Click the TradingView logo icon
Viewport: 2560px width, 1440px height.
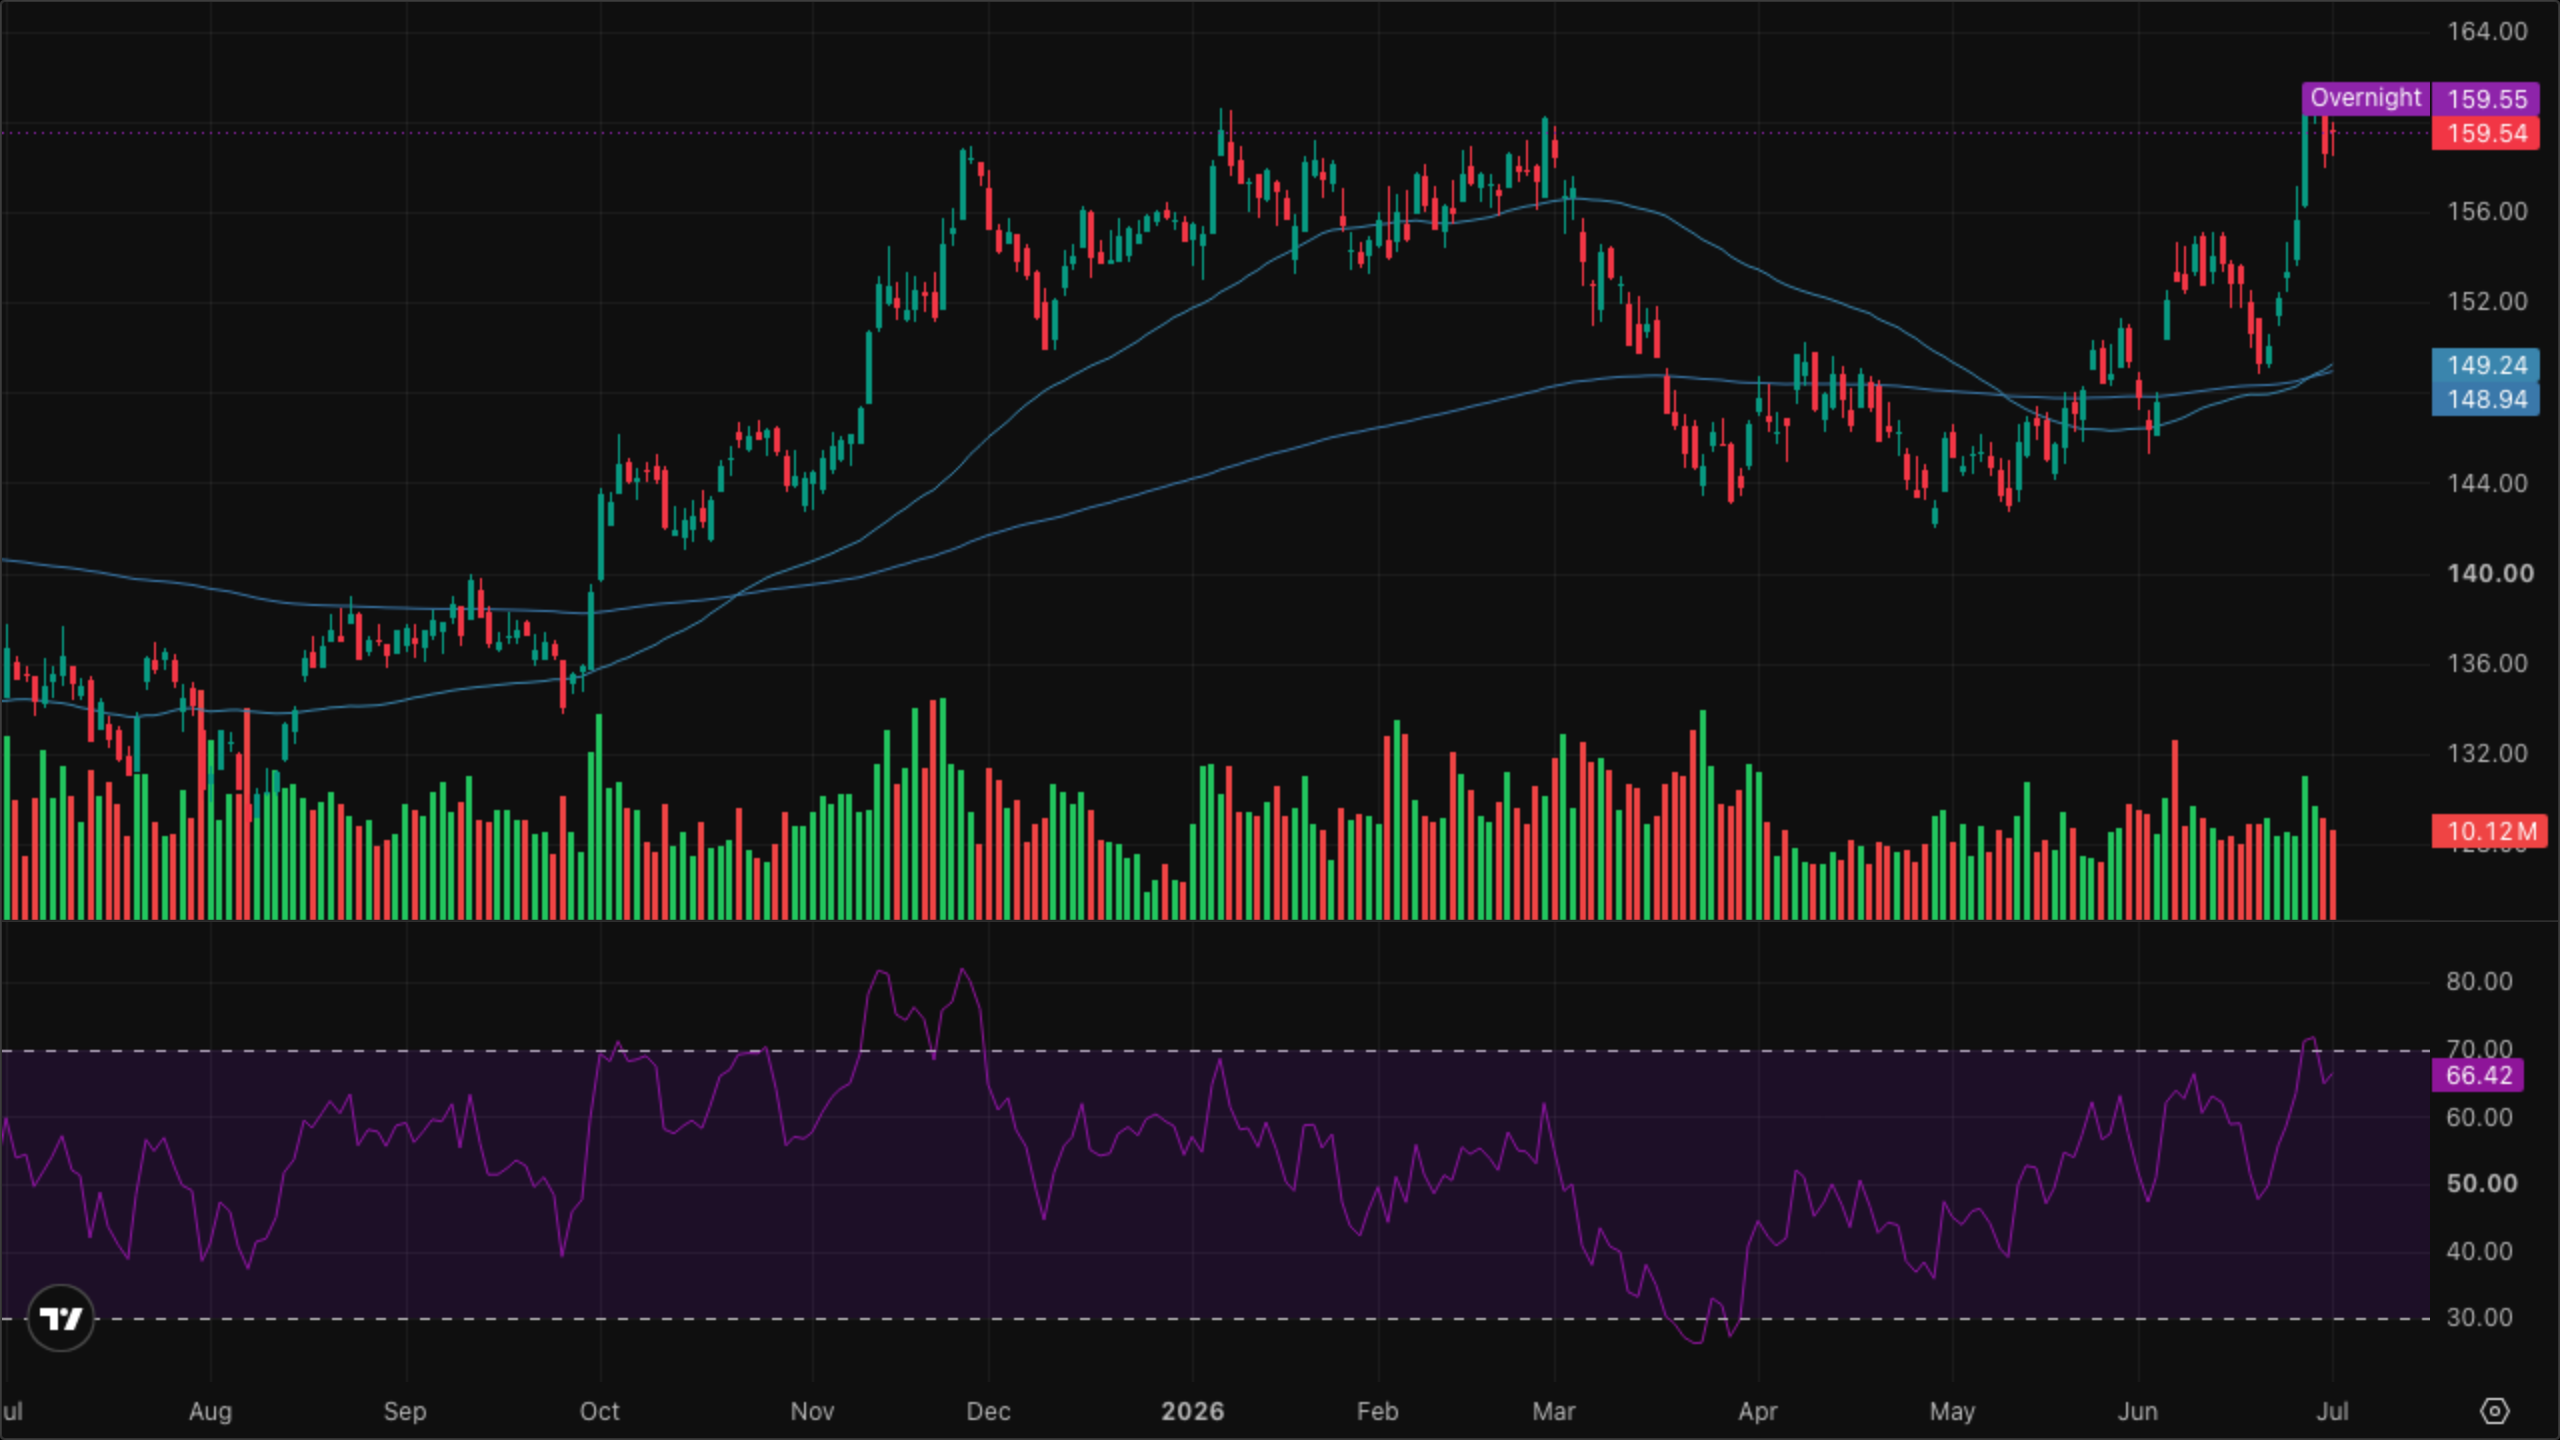61,1318
